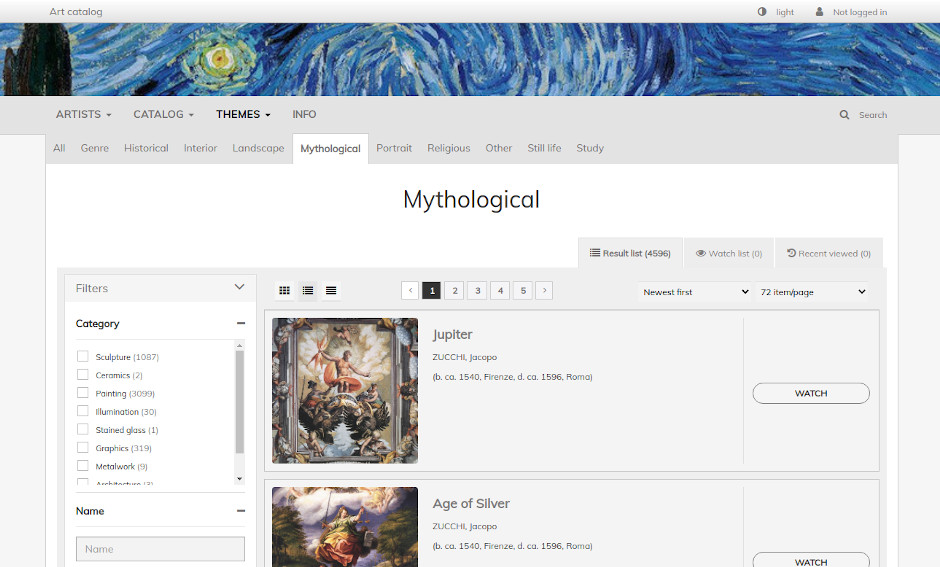940x567 pixels.
Task: Select the compact list view icon
Action: pos(331,291)
